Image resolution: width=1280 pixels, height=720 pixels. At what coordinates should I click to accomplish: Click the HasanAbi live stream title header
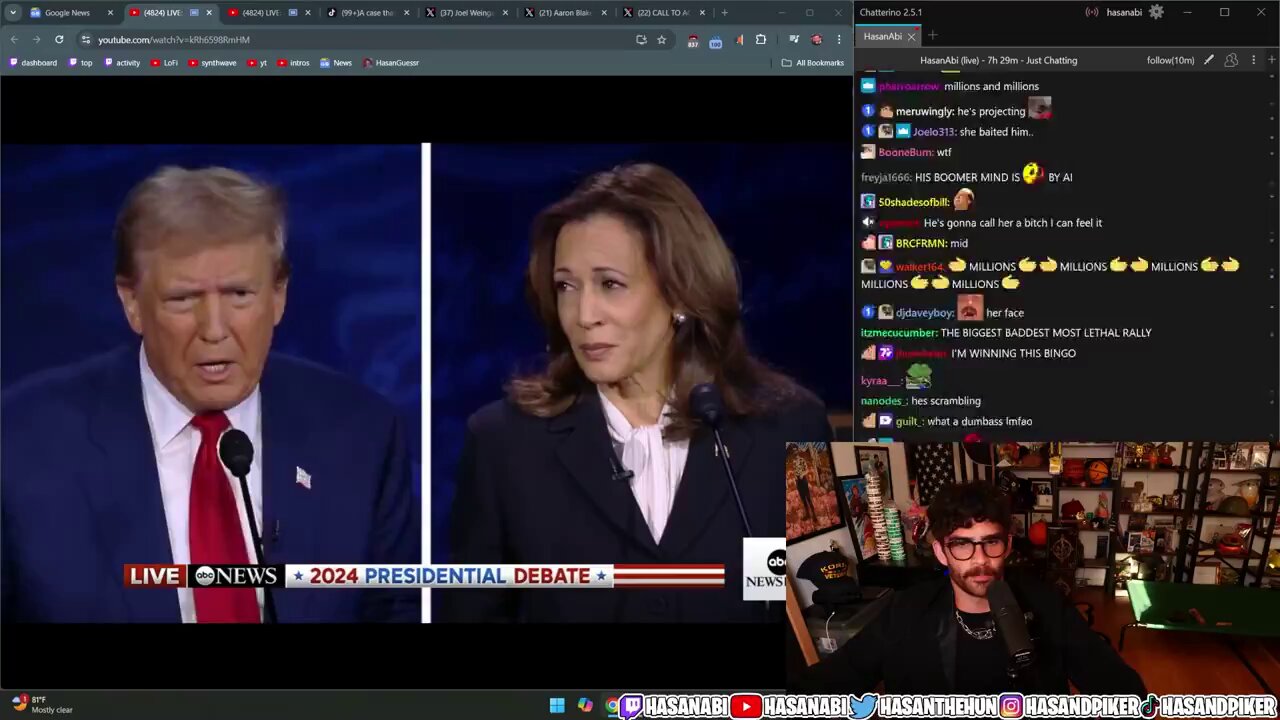pyautogui.click(x=998, y=60)
